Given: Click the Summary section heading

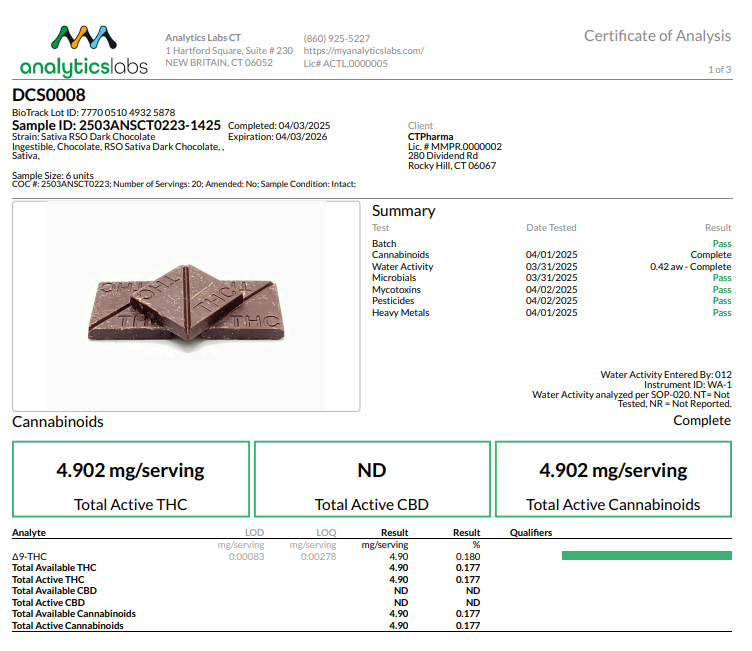Looking at the screenshot, I should point(403,211).
